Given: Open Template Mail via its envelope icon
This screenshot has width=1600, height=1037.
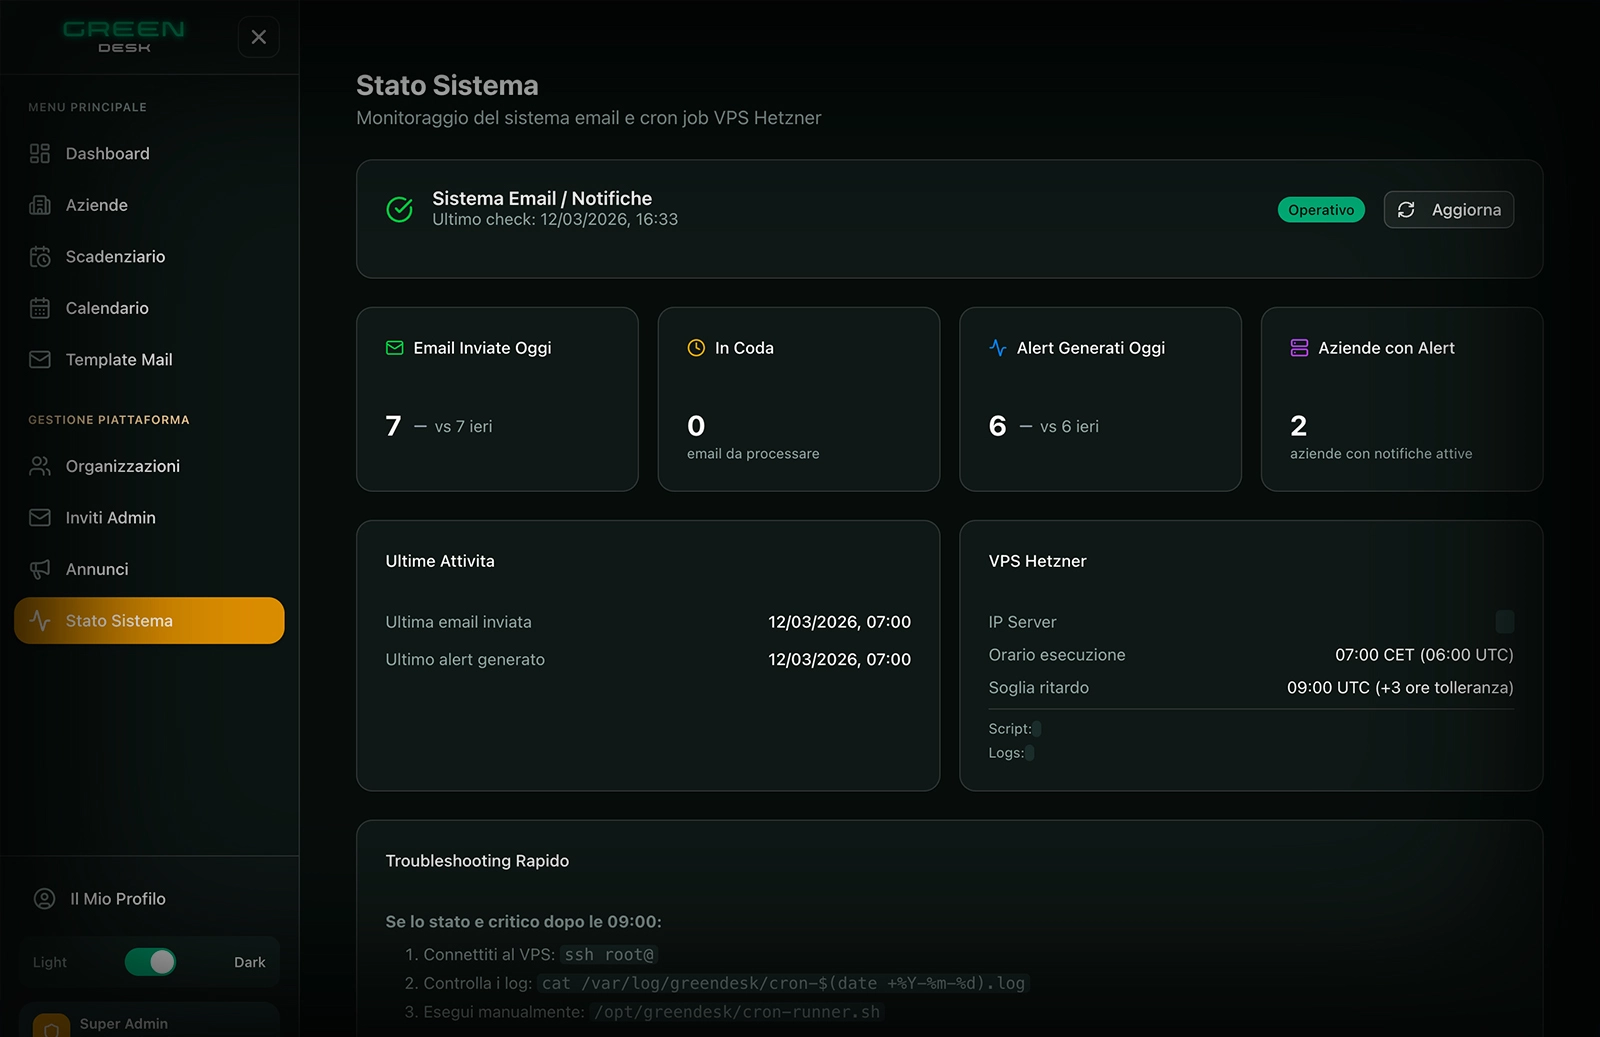Looking at the screenshot, I should (40, 359).
